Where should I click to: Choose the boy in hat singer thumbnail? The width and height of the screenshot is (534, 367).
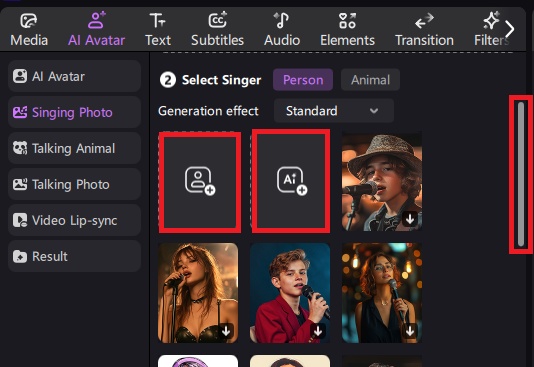tap(382, 181)
